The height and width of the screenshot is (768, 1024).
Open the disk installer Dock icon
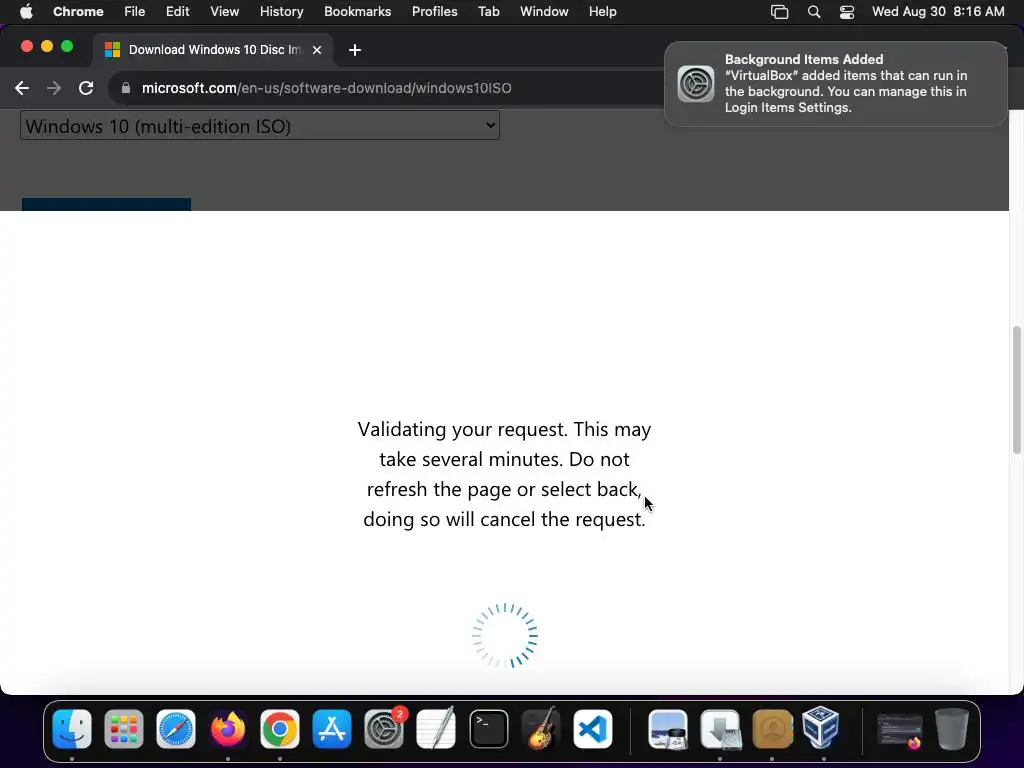[720, 729]
